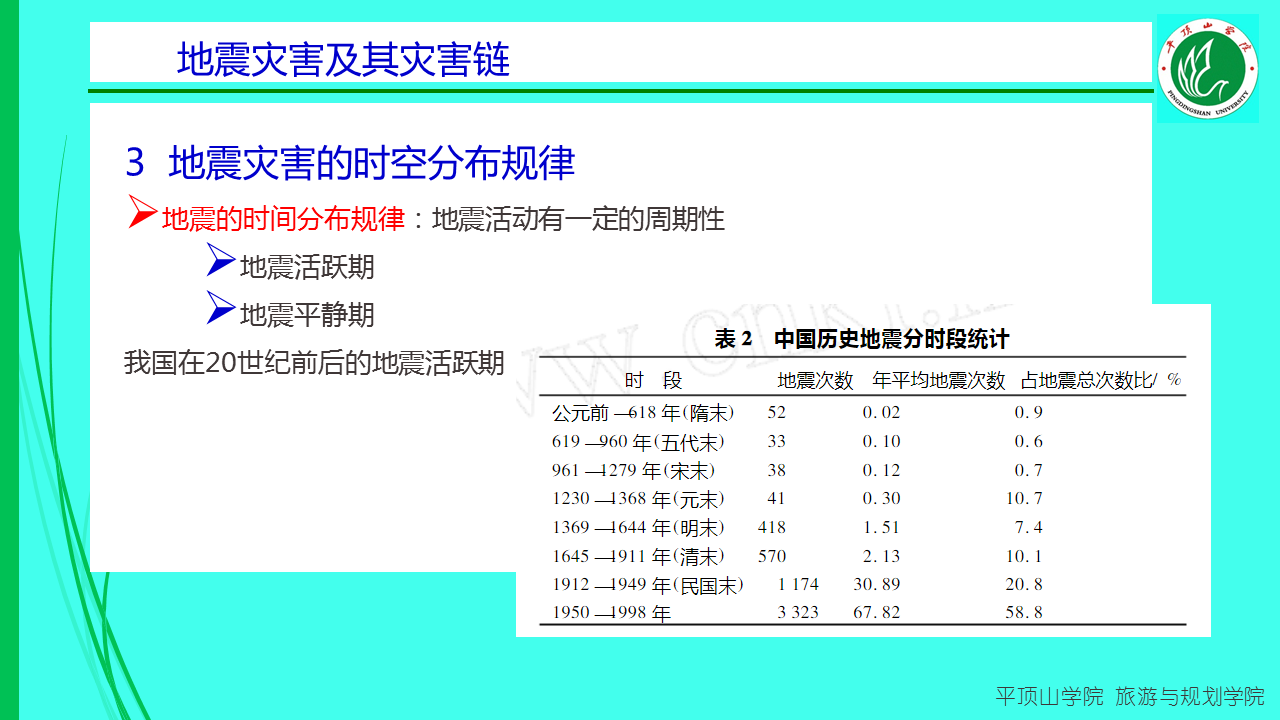The width and height of the screenshot is (1280, 720).
Task: Click the annual average value 0.12
Action: (x=881, y=470)
